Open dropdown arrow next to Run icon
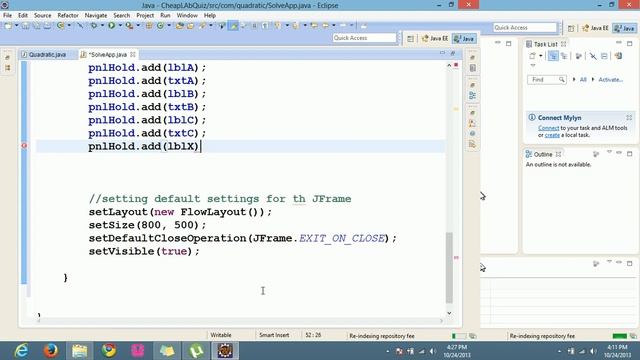This screenshot has width=640, height=360. tap(120, 26)
